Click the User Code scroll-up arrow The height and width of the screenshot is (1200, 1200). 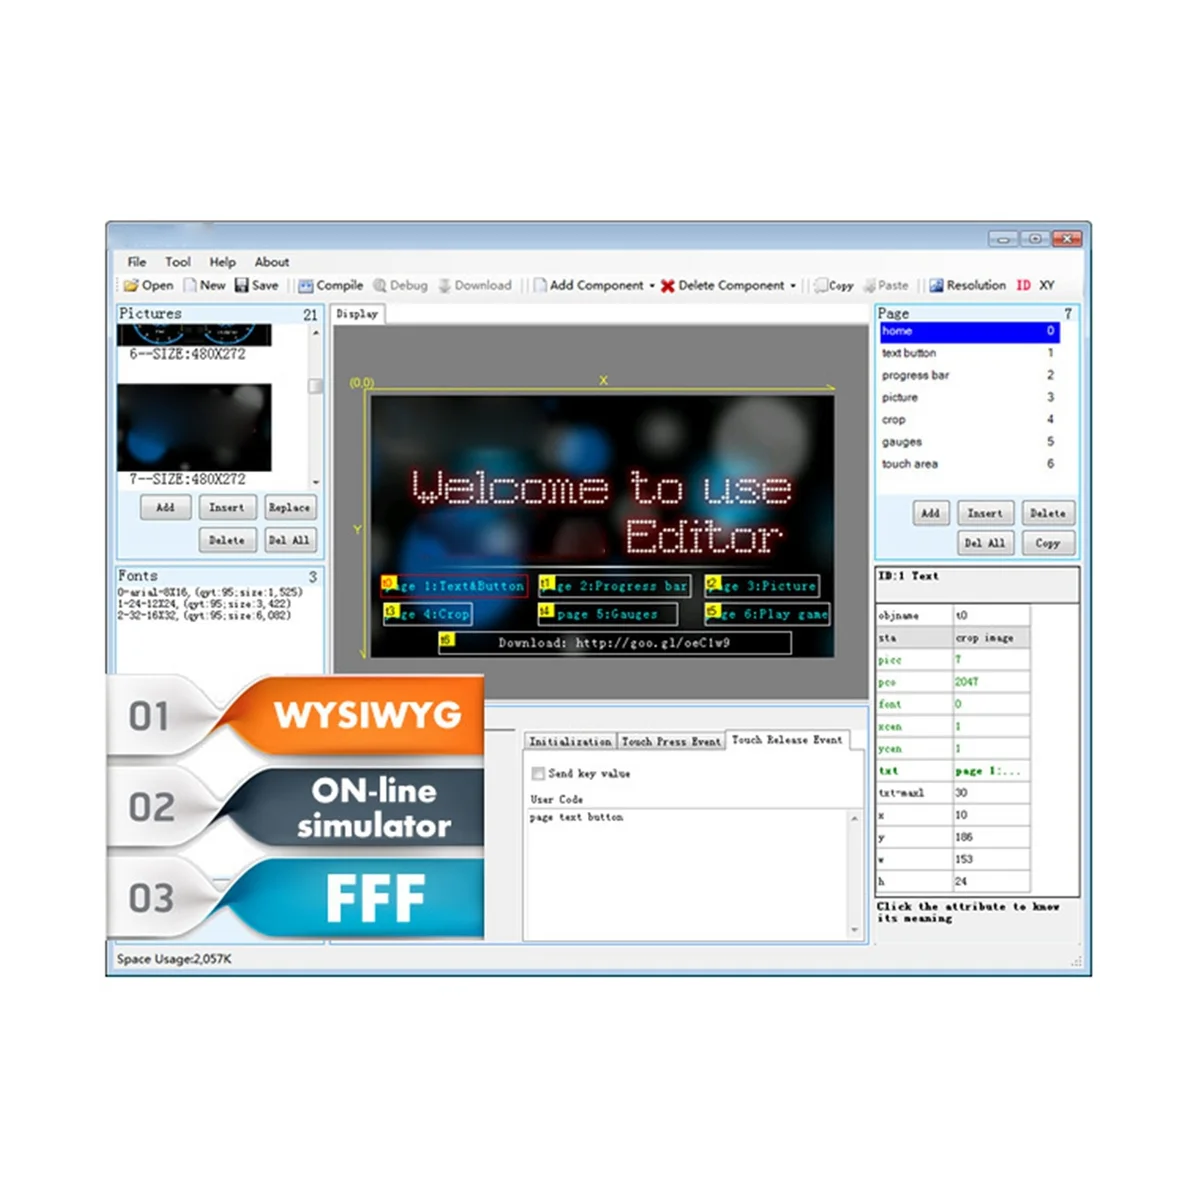click(854, 819)
